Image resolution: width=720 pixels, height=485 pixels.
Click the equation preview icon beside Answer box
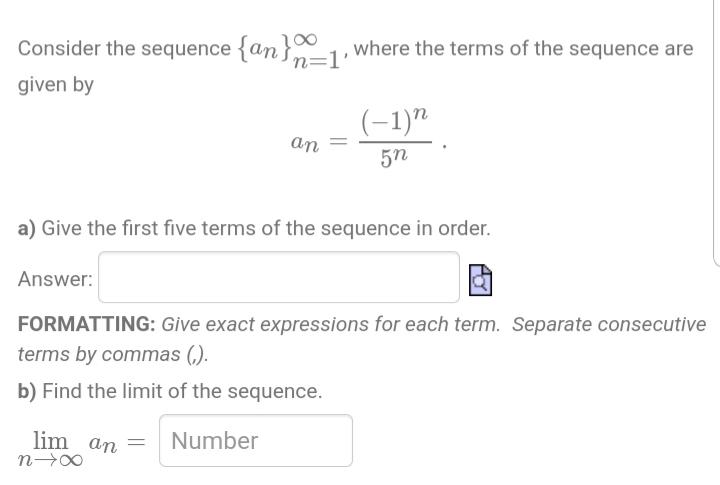click(480, 280)
